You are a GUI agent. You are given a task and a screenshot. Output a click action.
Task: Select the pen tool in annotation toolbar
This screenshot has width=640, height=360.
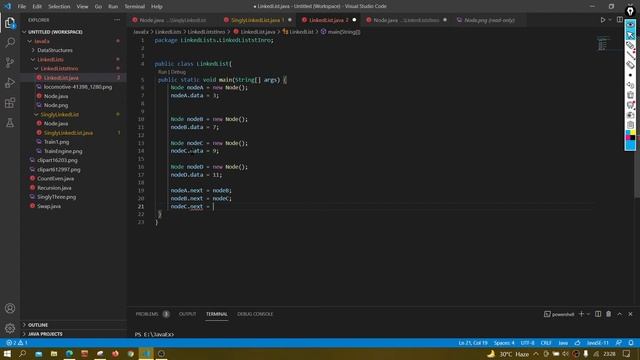coord(630,45)
